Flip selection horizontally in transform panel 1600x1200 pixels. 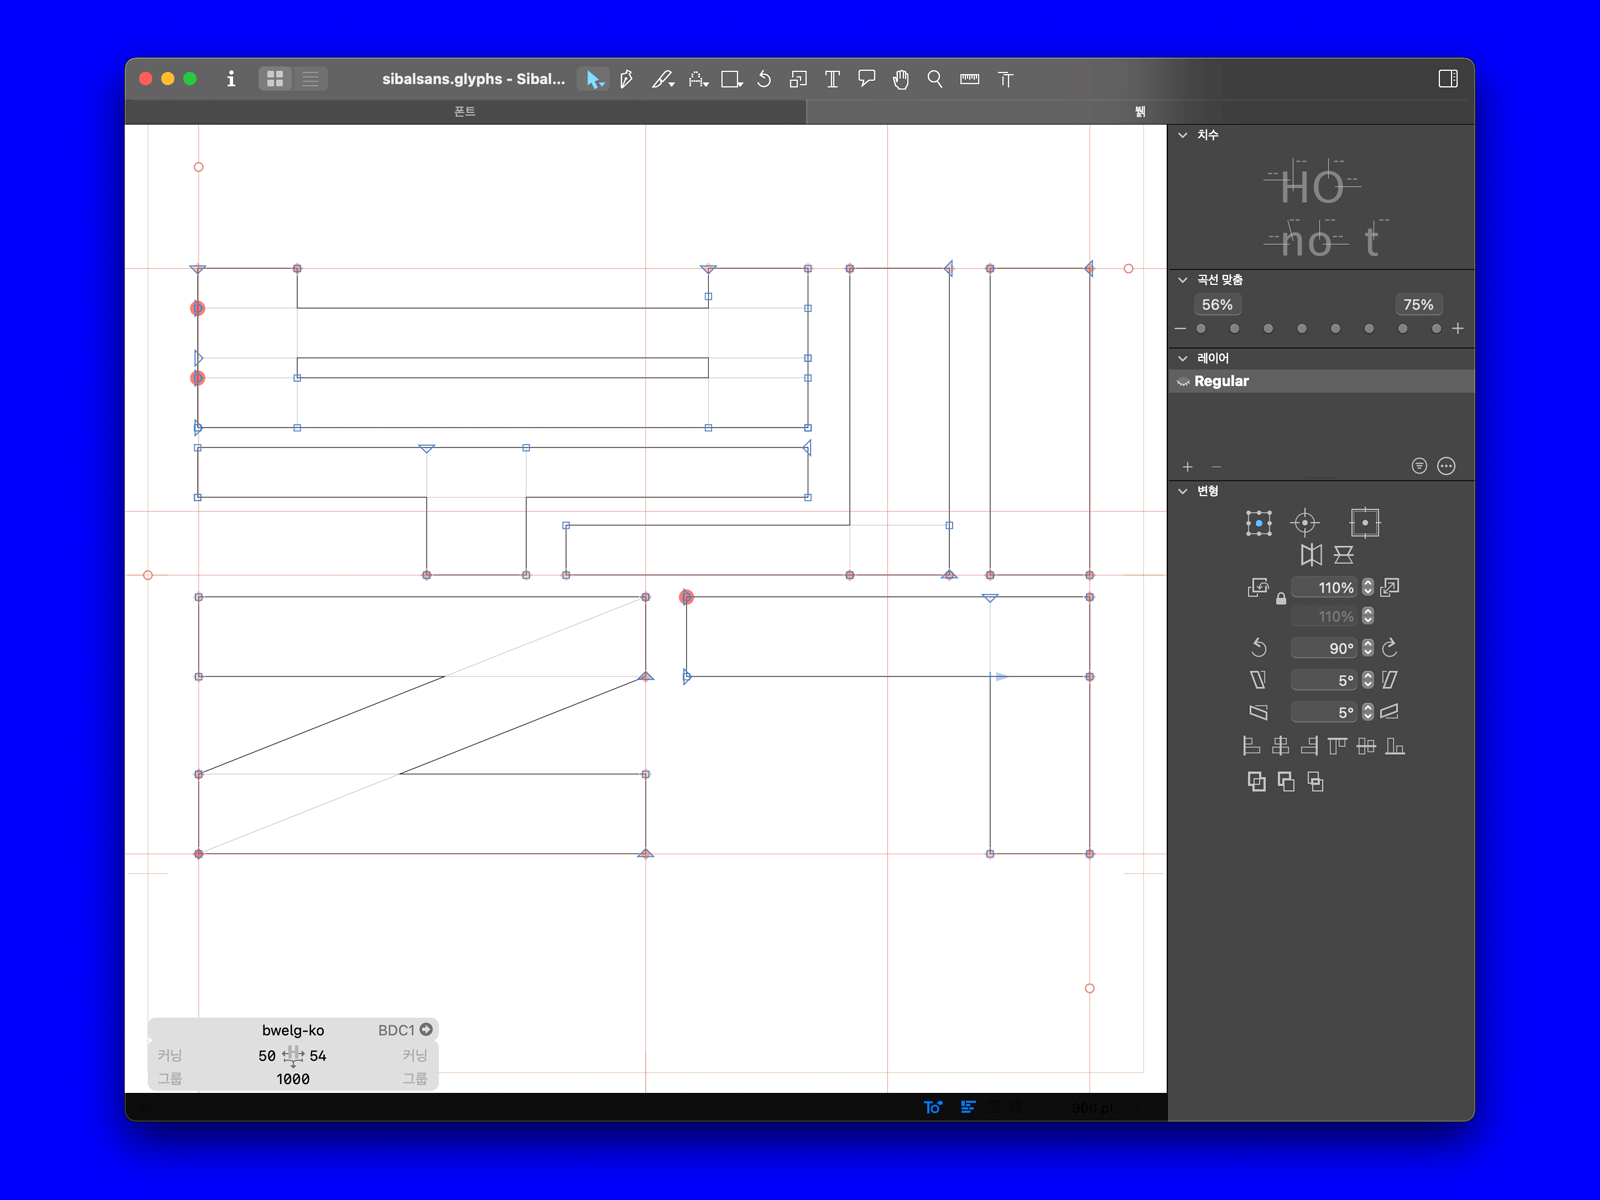[1311, 555]
